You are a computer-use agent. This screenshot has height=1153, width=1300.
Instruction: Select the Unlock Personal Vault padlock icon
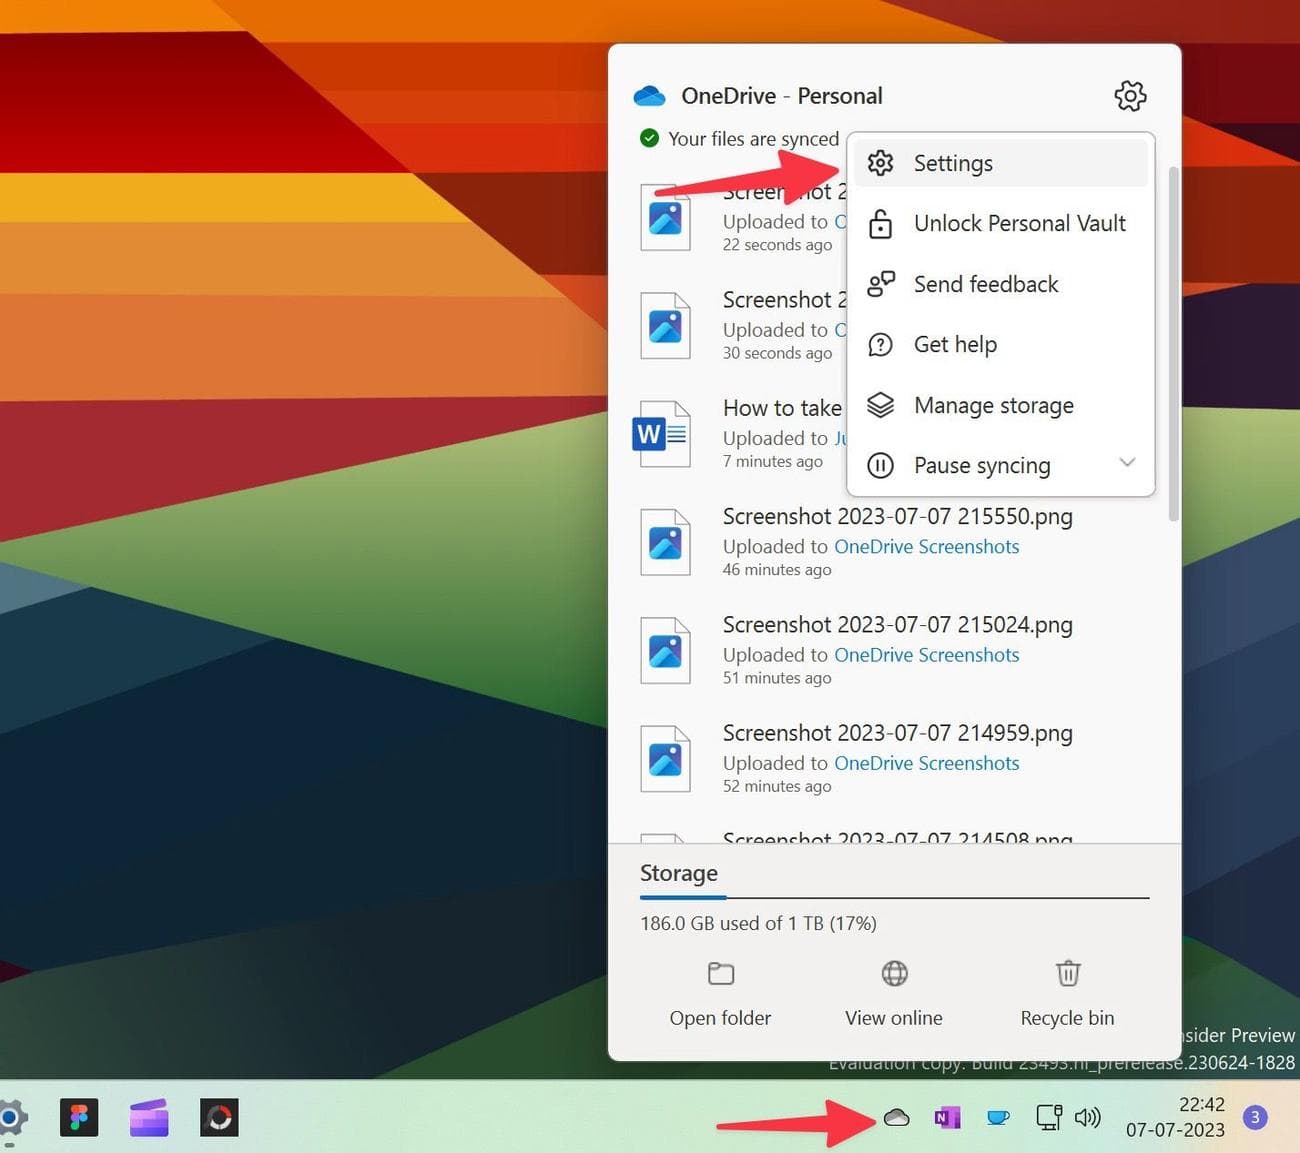click(880, 223)
